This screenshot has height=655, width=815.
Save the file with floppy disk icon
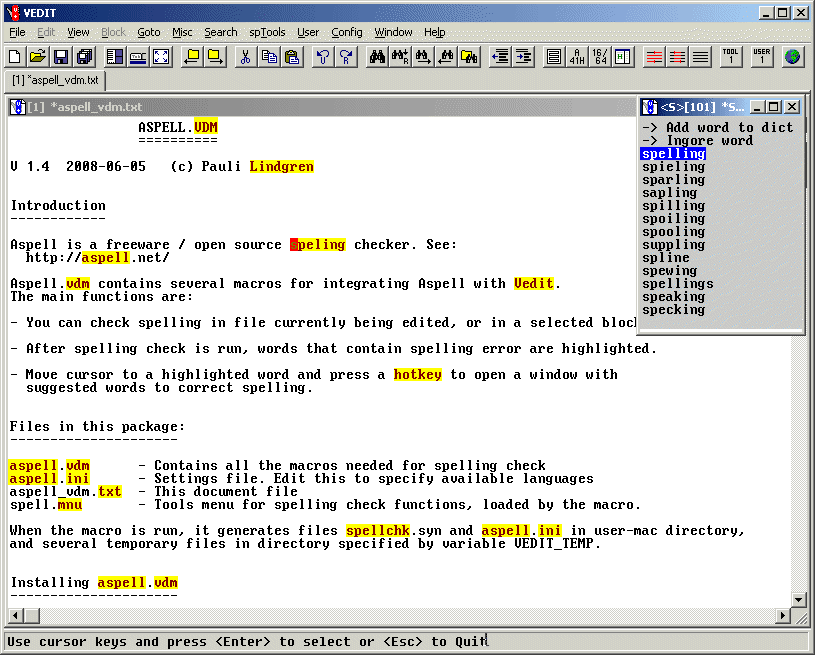click(x=61, y=57)
